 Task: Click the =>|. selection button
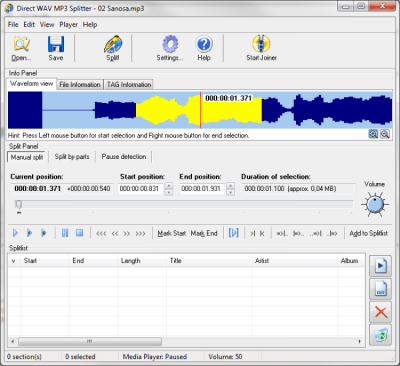(282, 234)
